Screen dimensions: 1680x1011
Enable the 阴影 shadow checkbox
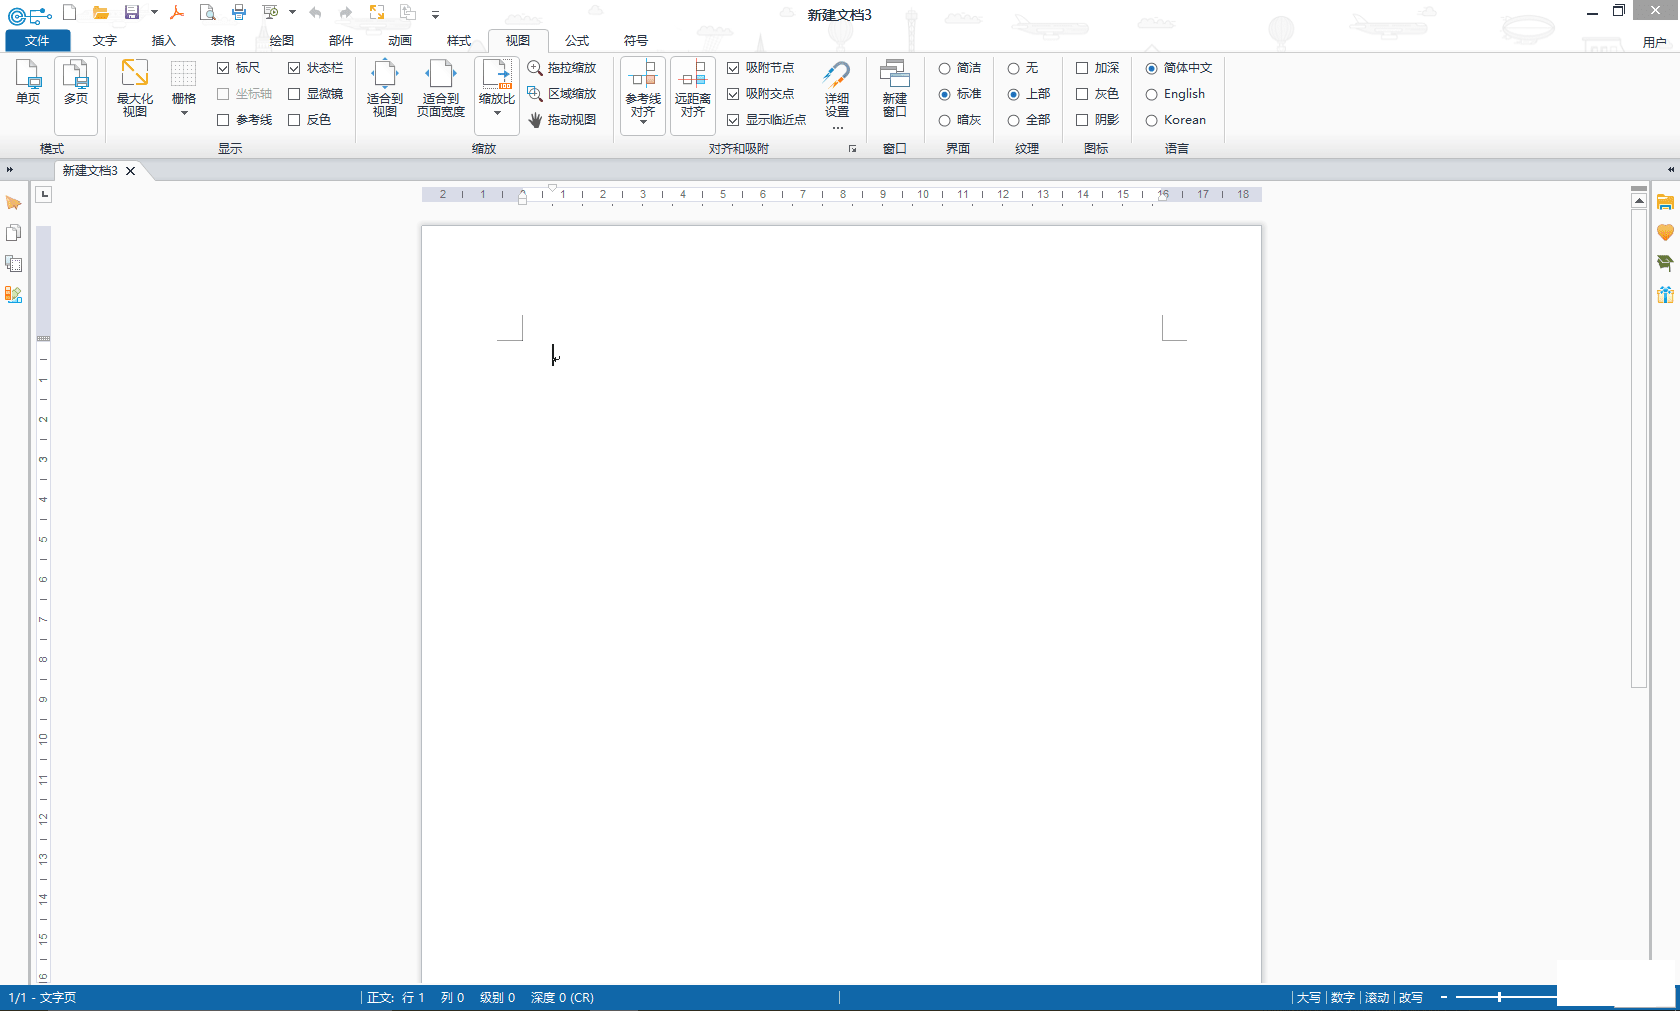pyautogui.click(x=1082, y=120)
